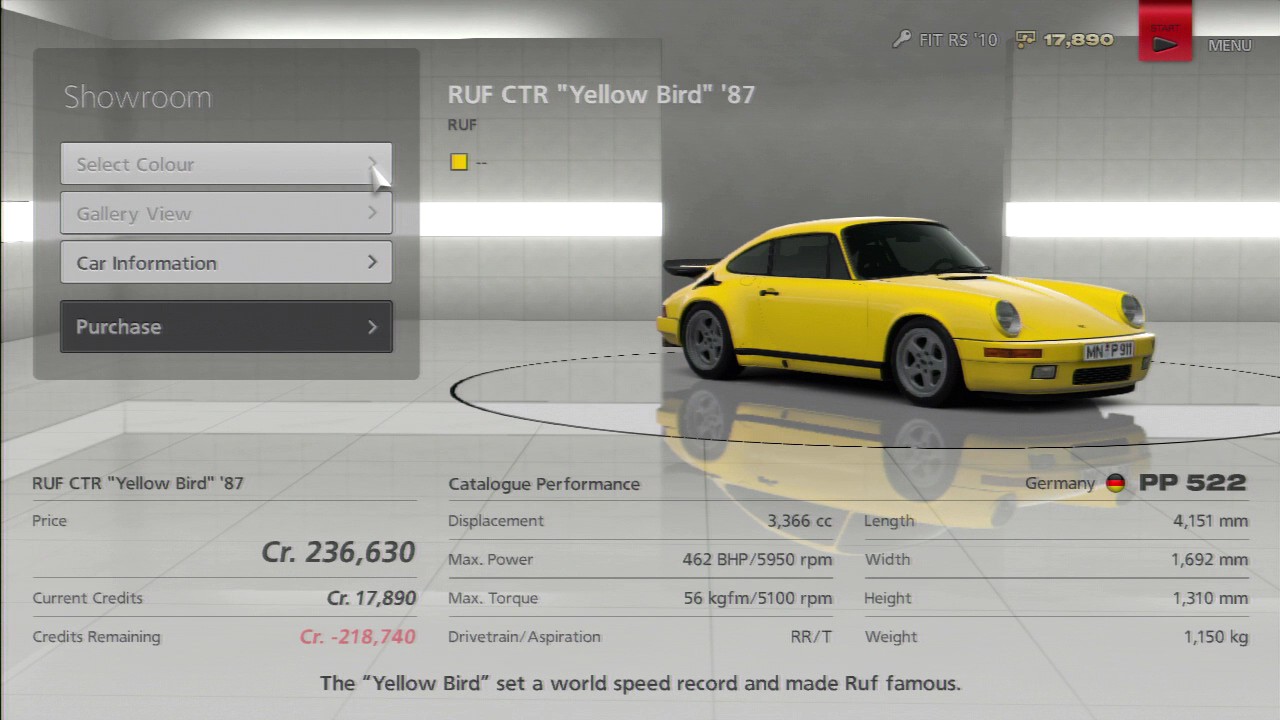This screenshot has width=1280, height=720.
Task: Open the Select Colour option
Action: pos(226,164)
